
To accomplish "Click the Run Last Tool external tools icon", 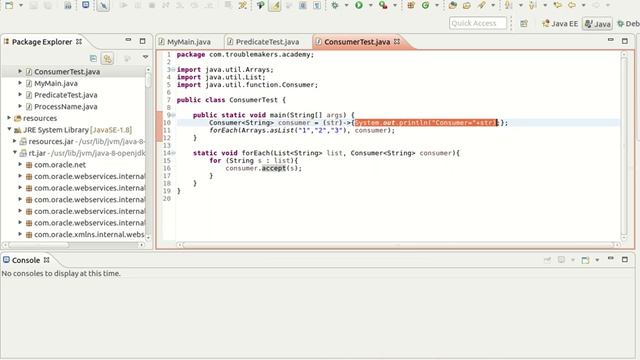I will point(383,5).
